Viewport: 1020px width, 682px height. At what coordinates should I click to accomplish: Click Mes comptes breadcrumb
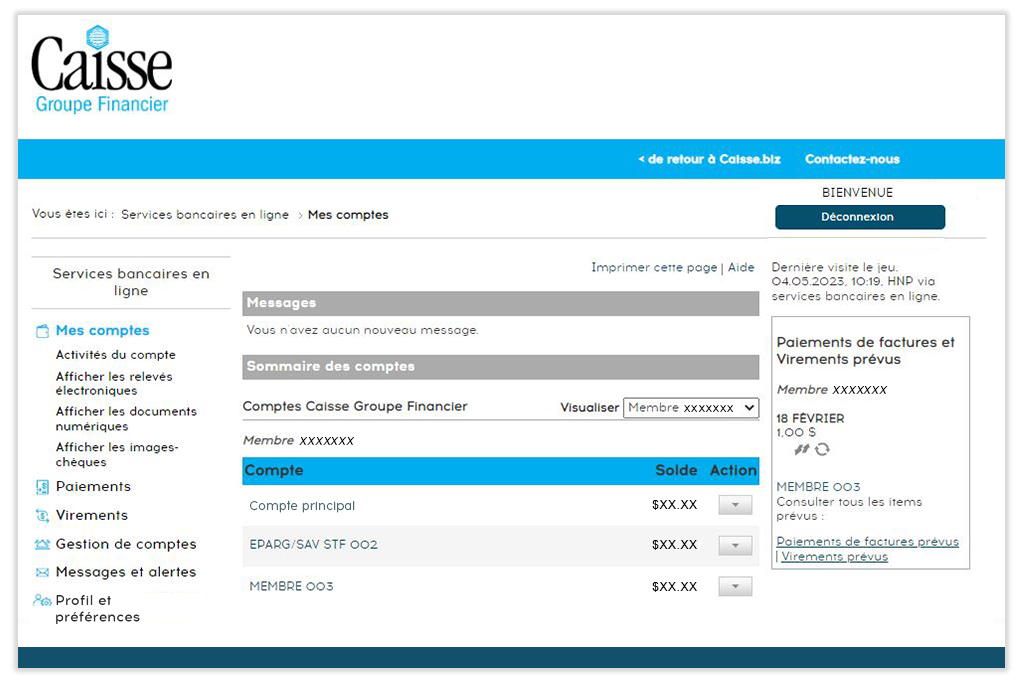coord(348,215)
